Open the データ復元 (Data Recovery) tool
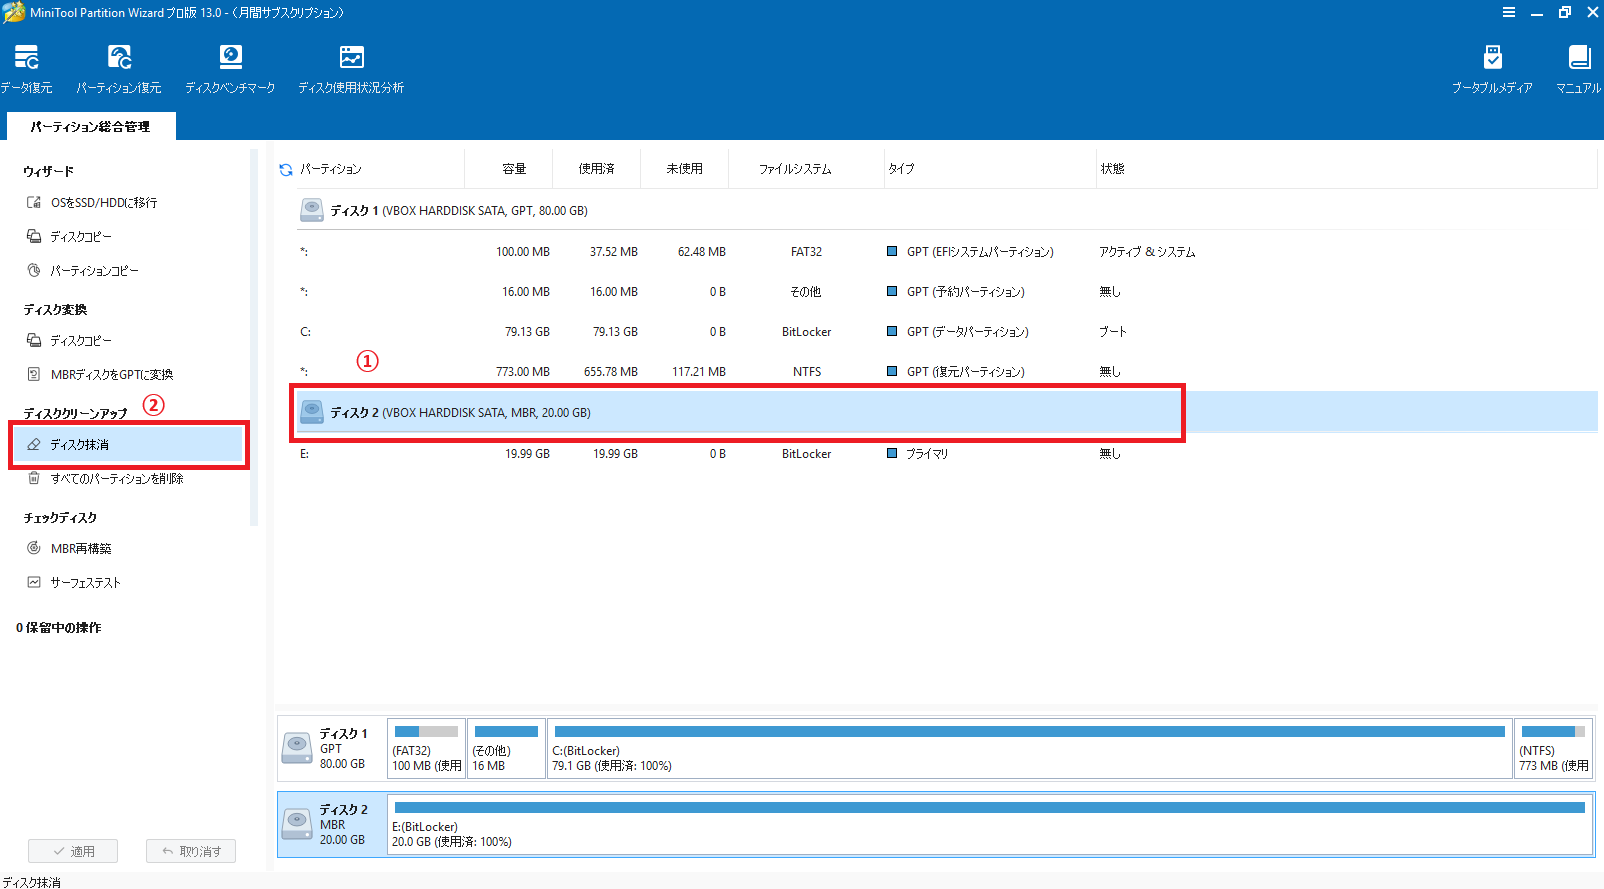 coord(26,68)
